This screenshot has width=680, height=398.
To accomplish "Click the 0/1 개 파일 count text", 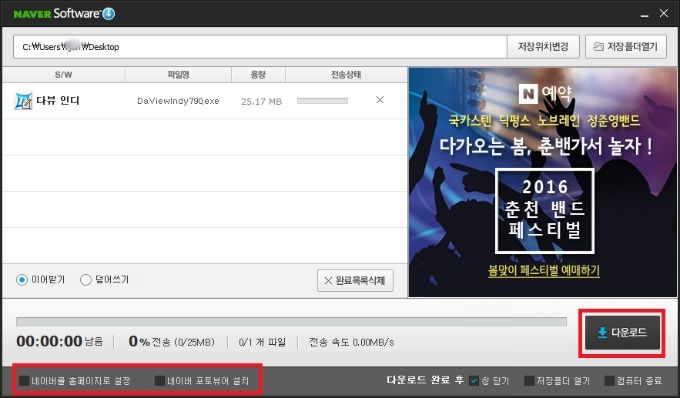I will (262, 342).
